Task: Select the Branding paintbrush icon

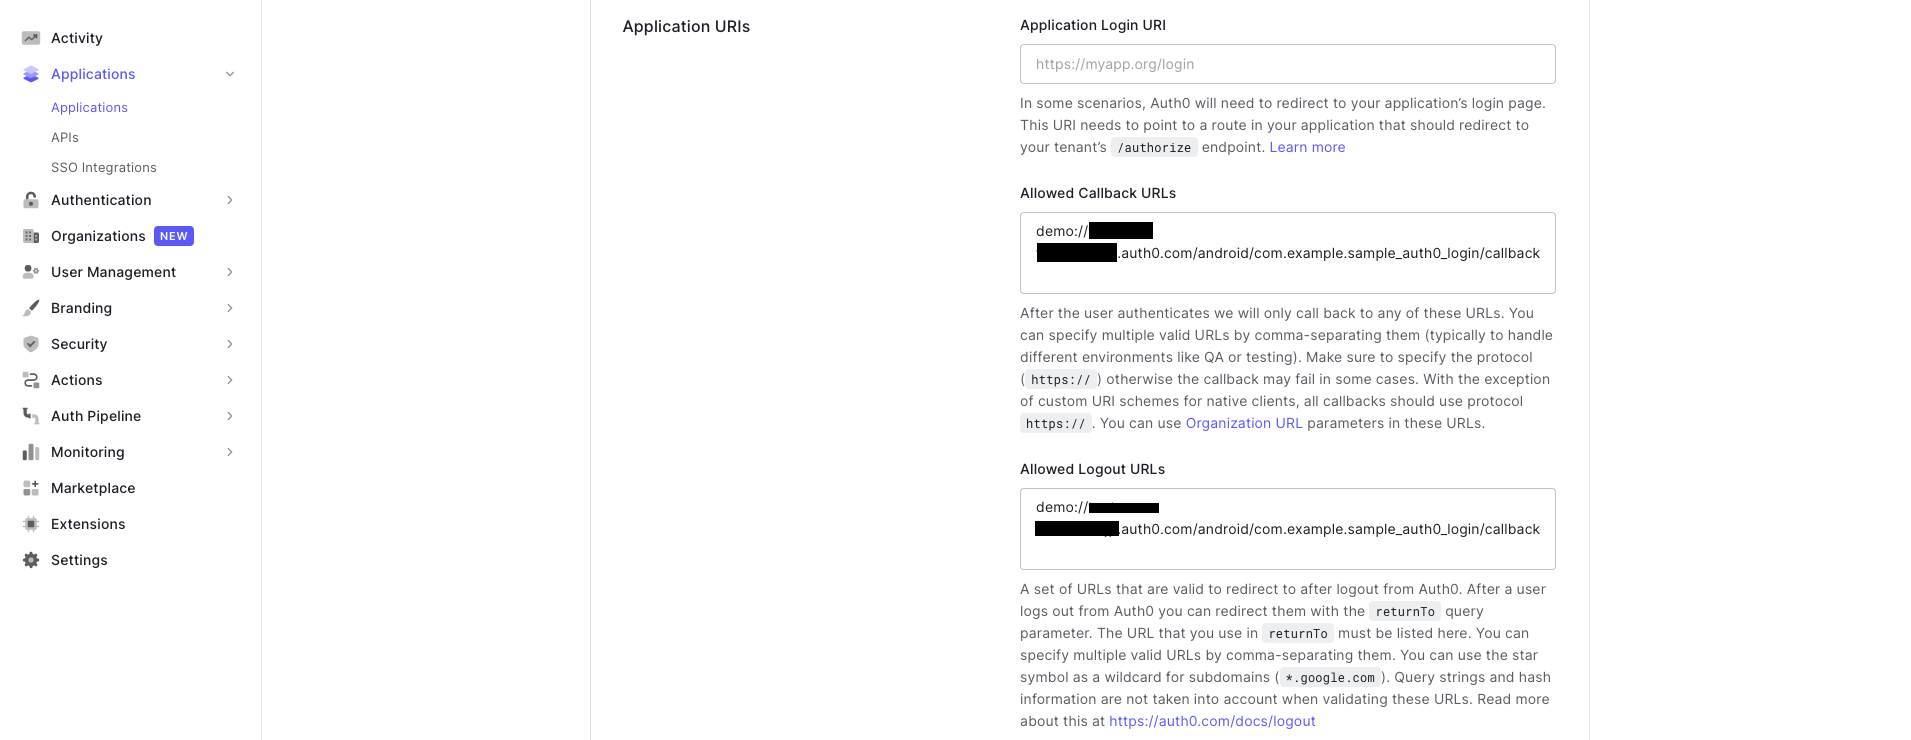Action: pyautogui.click(x=31, y=308)
